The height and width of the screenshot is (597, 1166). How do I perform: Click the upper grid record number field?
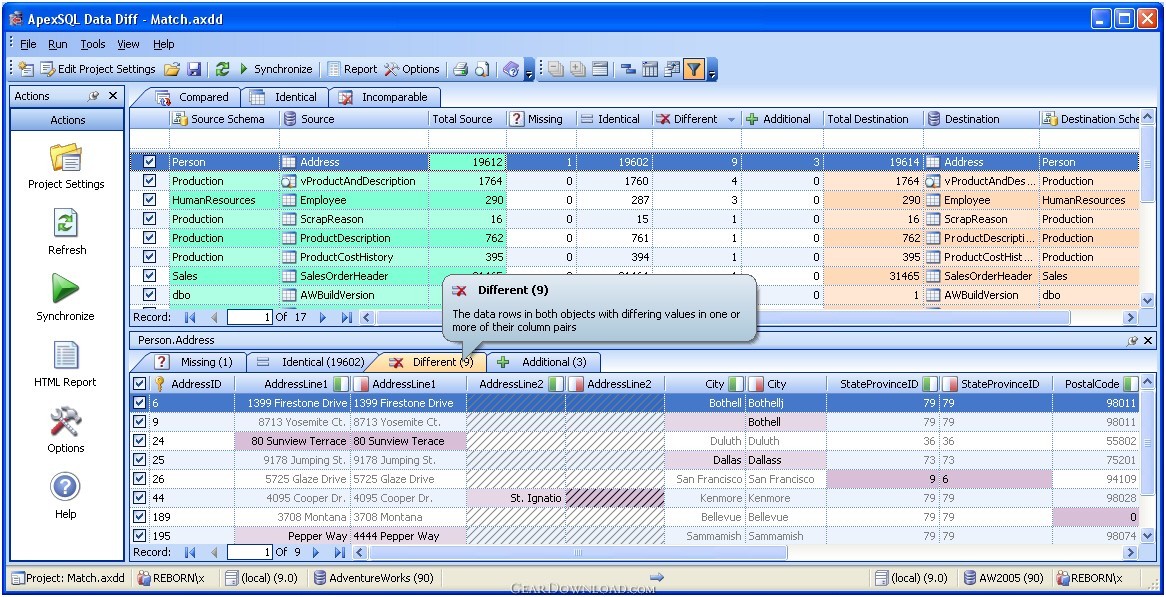[250, 317]
